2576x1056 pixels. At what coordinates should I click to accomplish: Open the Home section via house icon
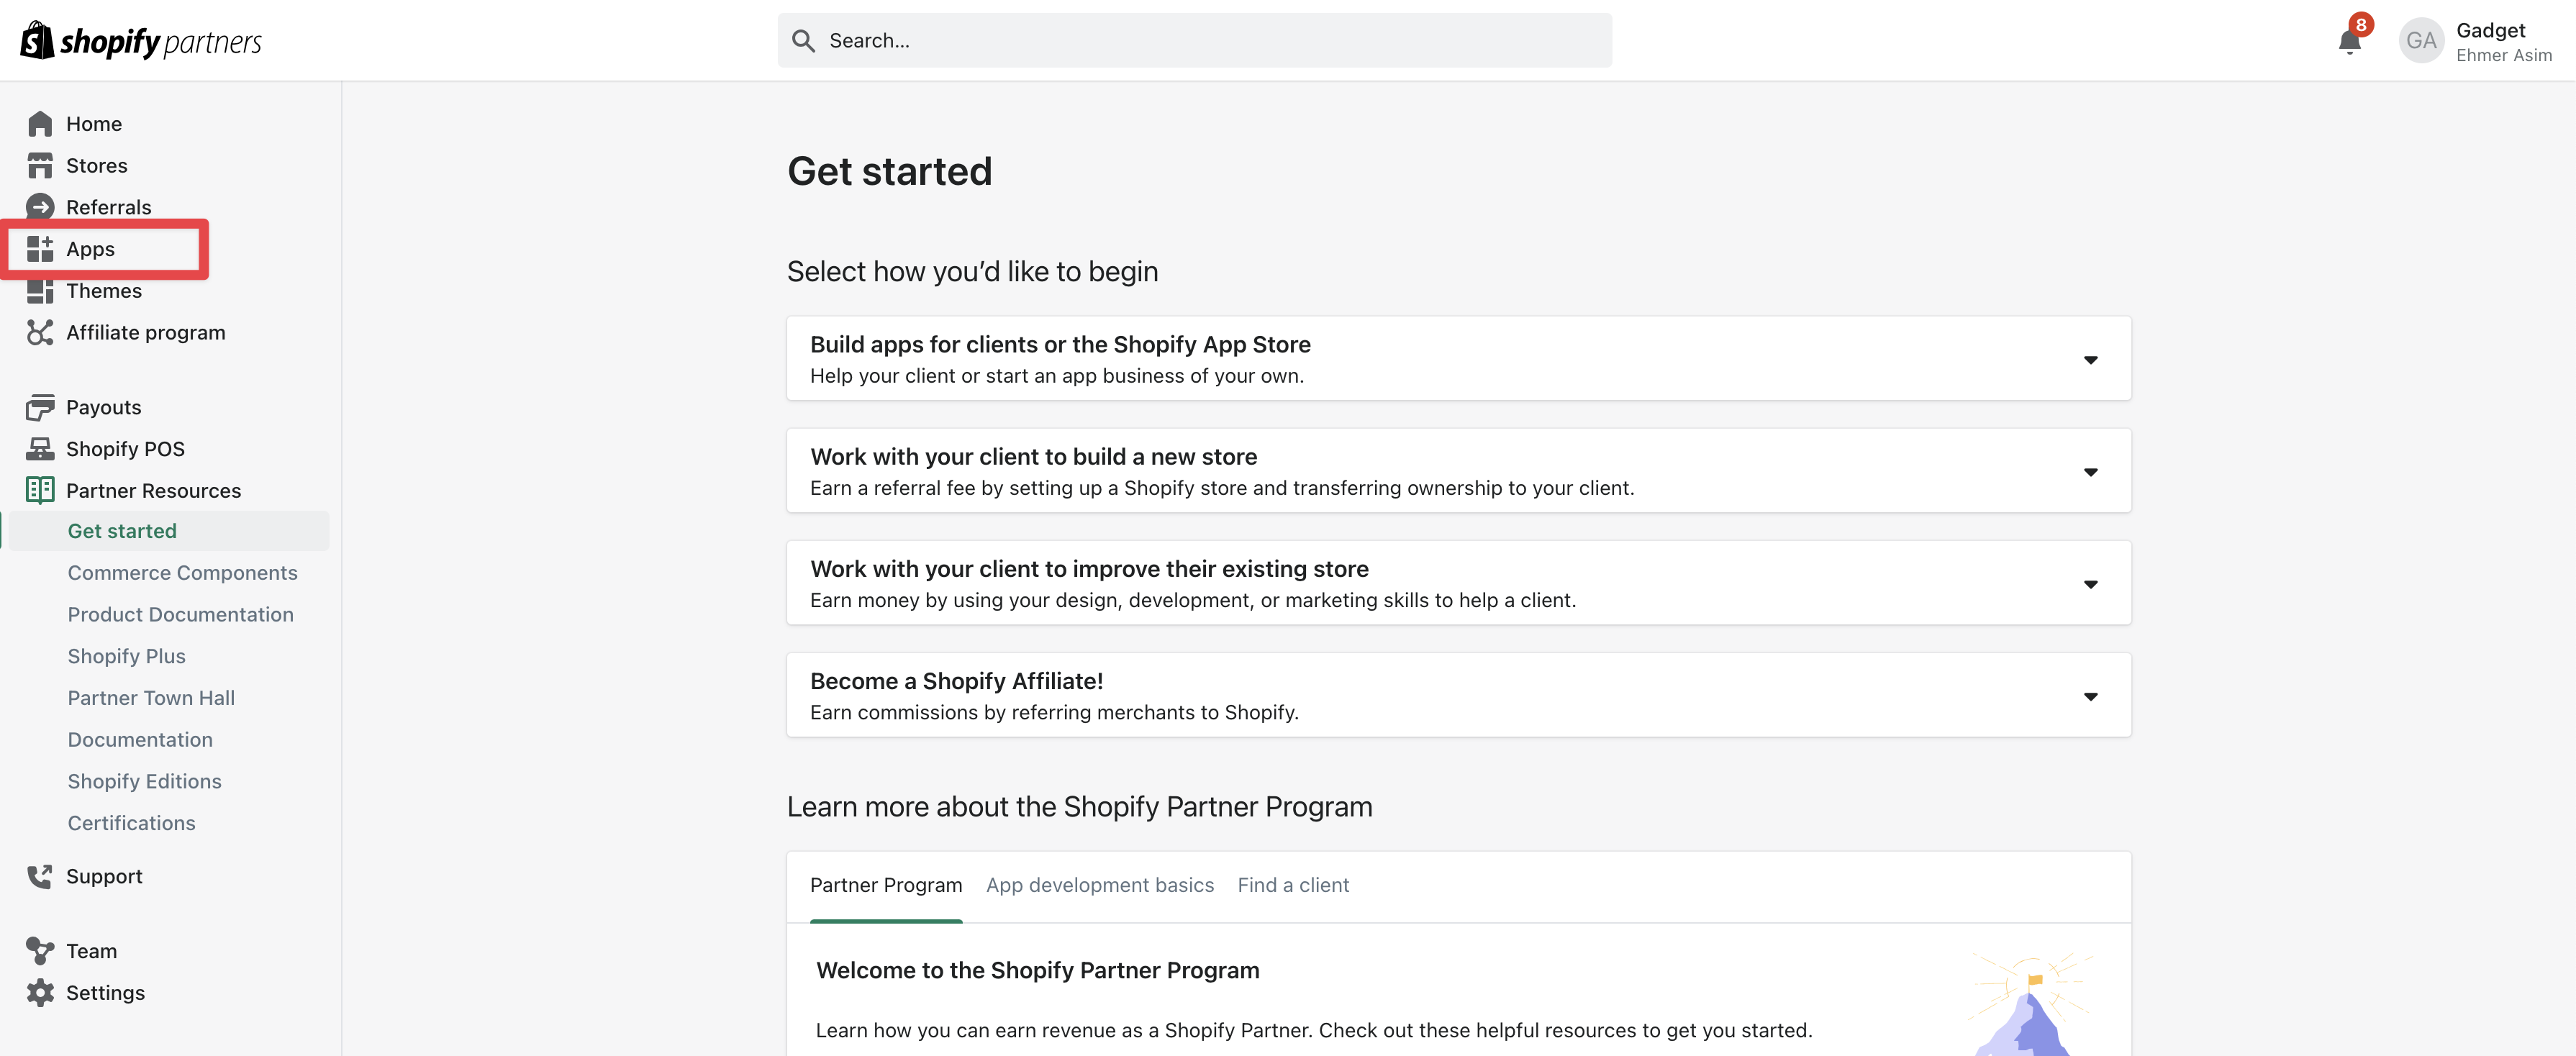click(40, 123)
